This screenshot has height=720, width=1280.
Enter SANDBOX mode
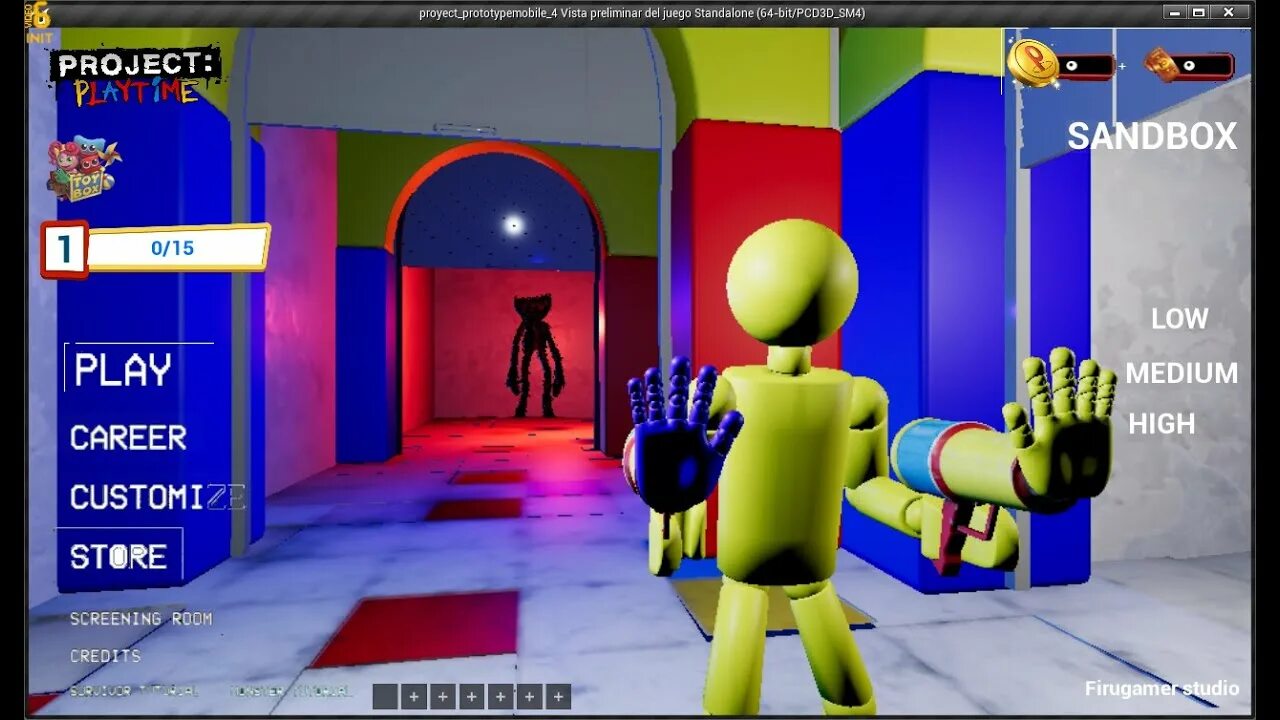click(x=1152, y=136)
